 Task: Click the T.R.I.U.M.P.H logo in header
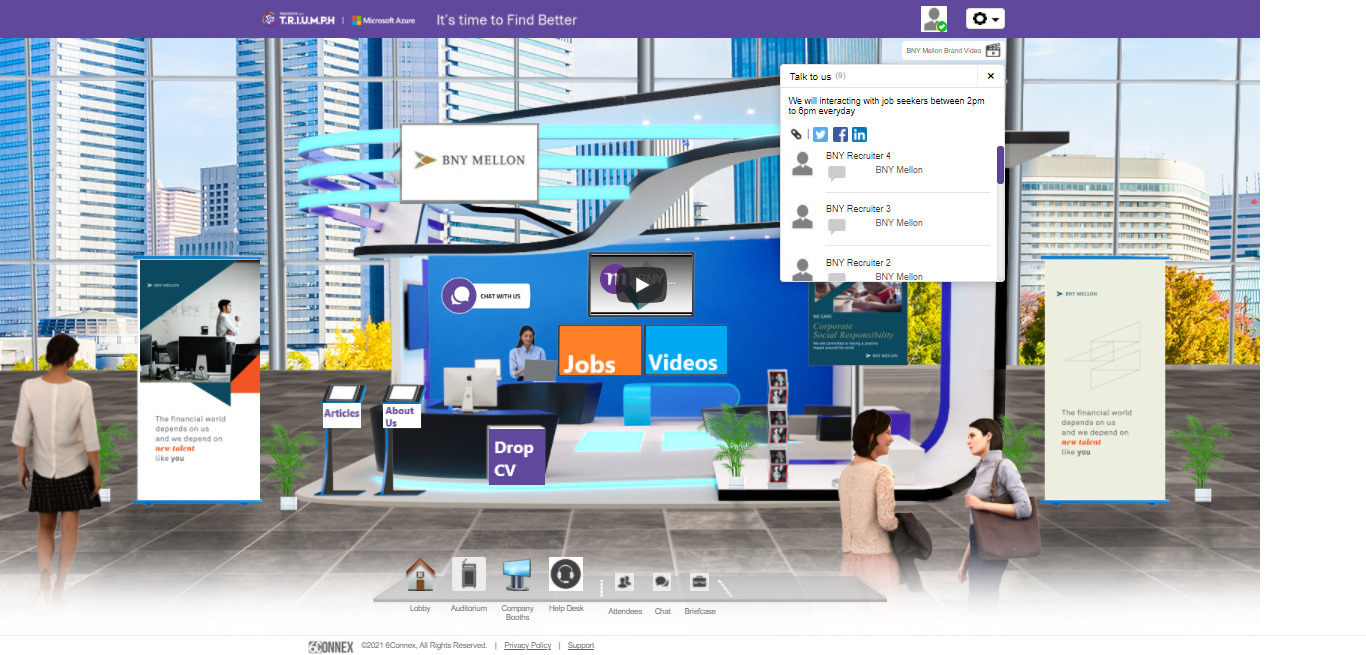point(297,19)
